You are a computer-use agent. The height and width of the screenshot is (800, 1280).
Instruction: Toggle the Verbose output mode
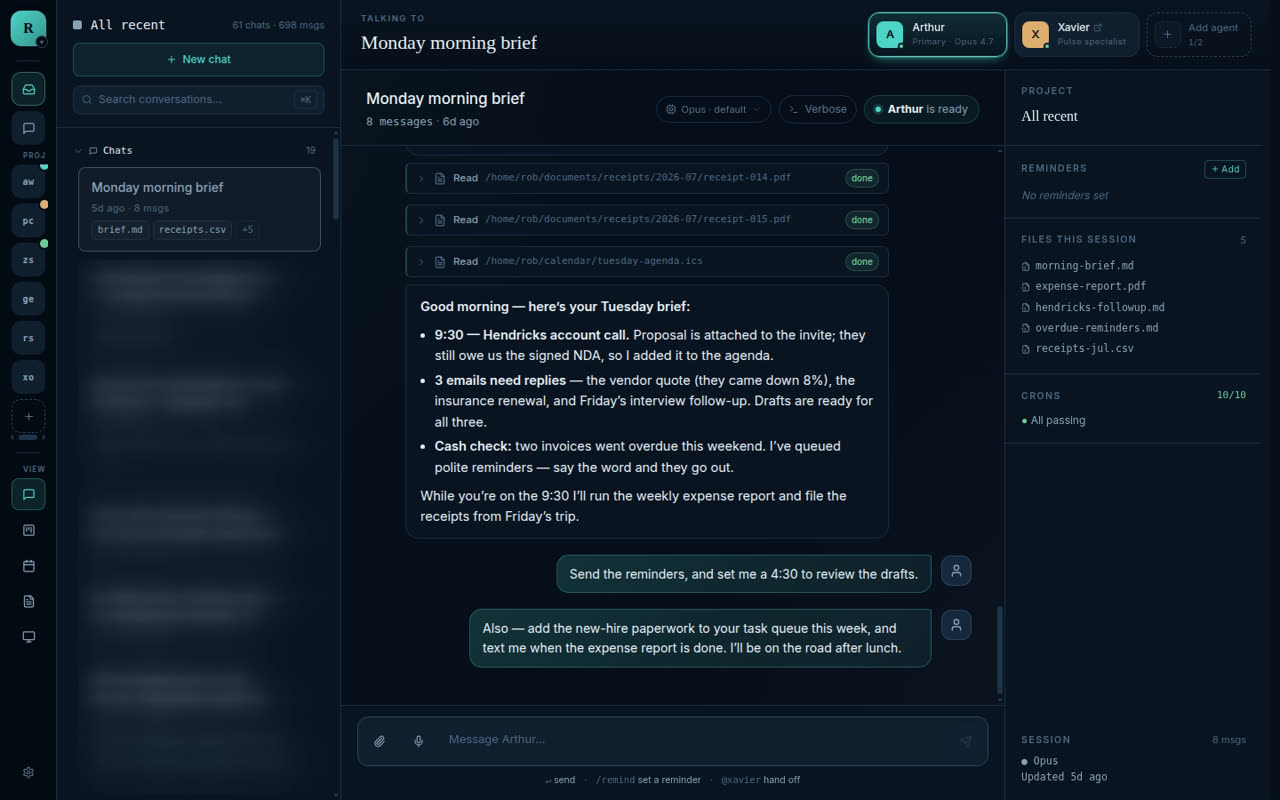(817, 109)
